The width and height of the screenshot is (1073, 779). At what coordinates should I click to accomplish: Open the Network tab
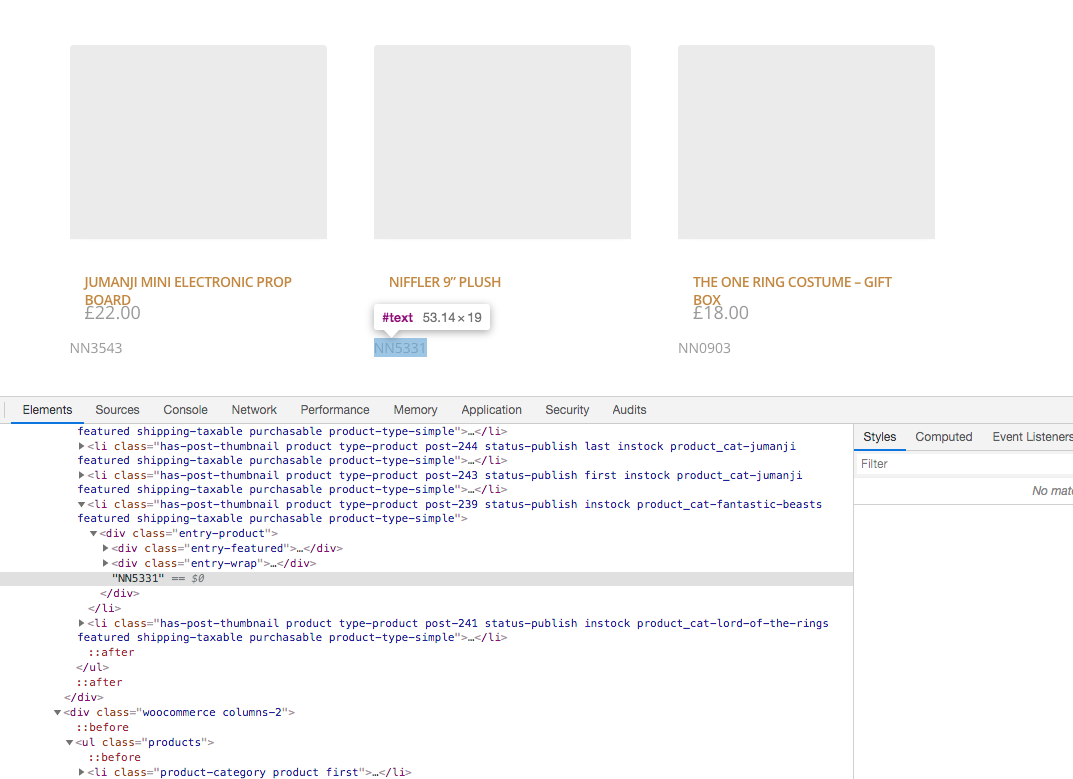(x=254, y=409)
